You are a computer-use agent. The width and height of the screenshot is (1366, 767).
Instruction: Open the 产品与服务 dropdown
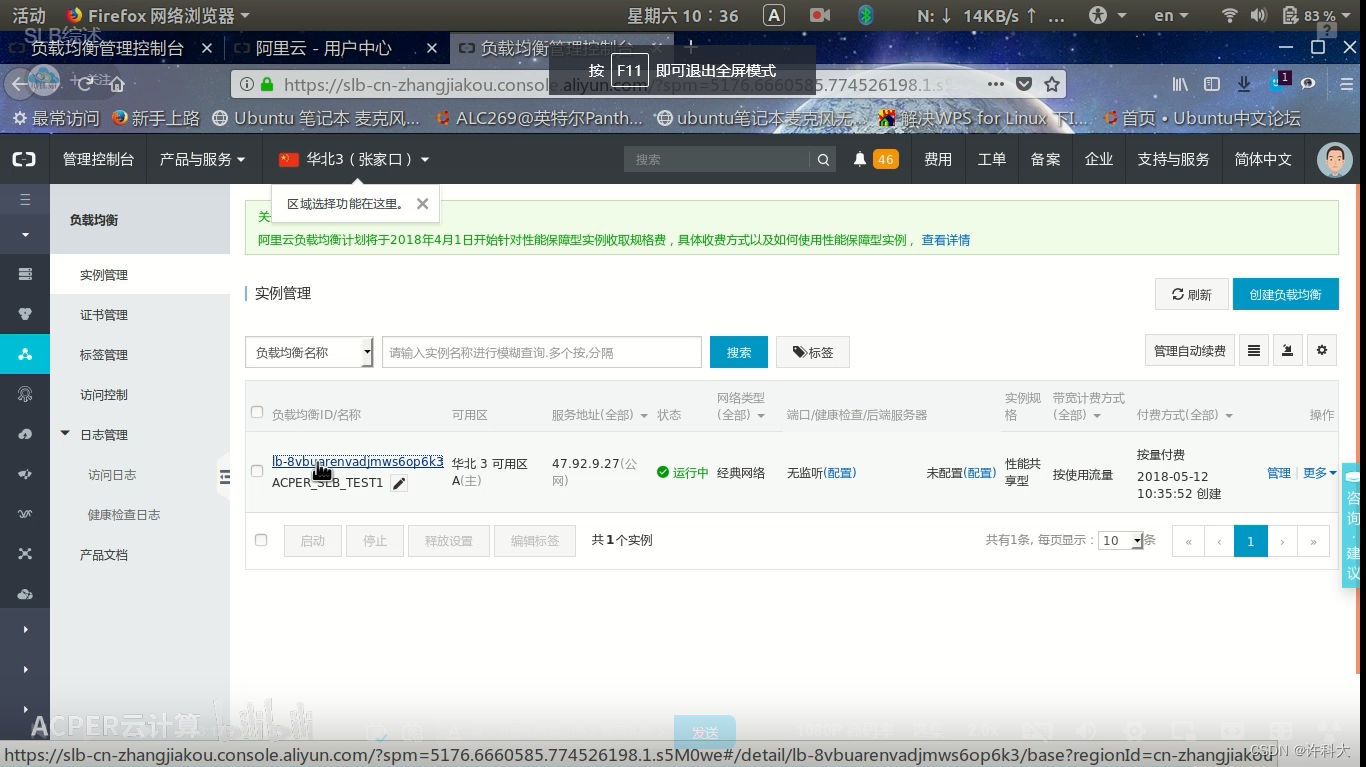pos(202,159)
